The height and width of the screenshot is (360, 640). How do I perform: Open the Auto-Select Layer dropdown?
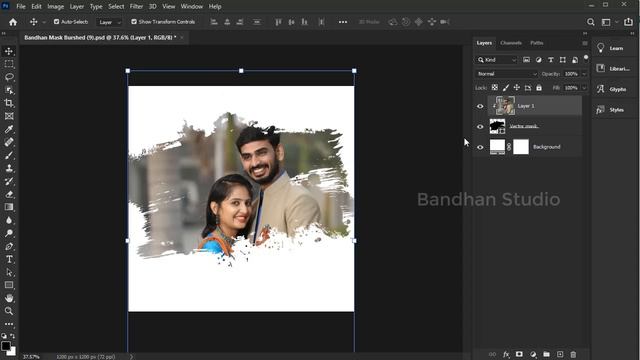(109, 22)
